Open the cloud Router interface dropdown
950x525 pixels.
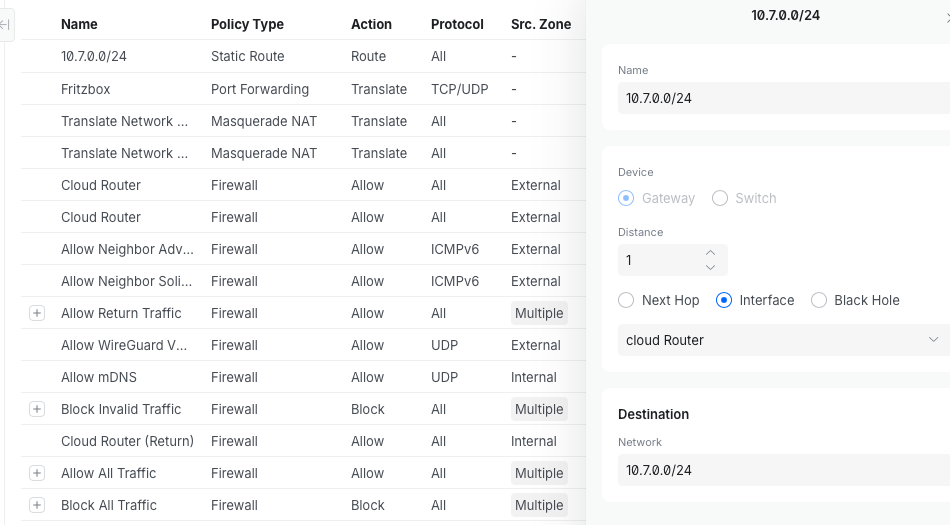780,340
